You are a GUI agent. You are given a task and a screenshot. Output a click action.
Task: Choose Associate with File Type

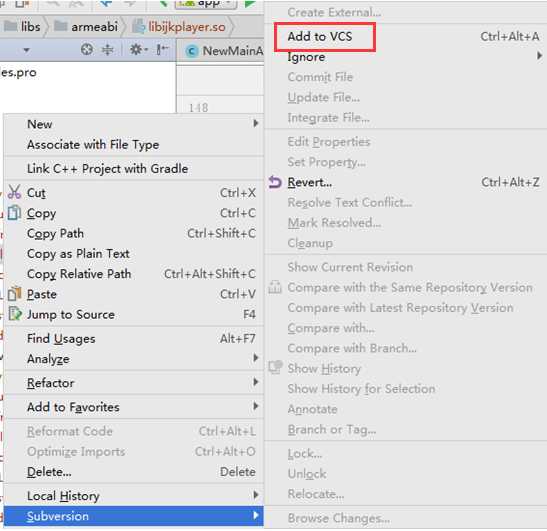click(x=134, y=144)
